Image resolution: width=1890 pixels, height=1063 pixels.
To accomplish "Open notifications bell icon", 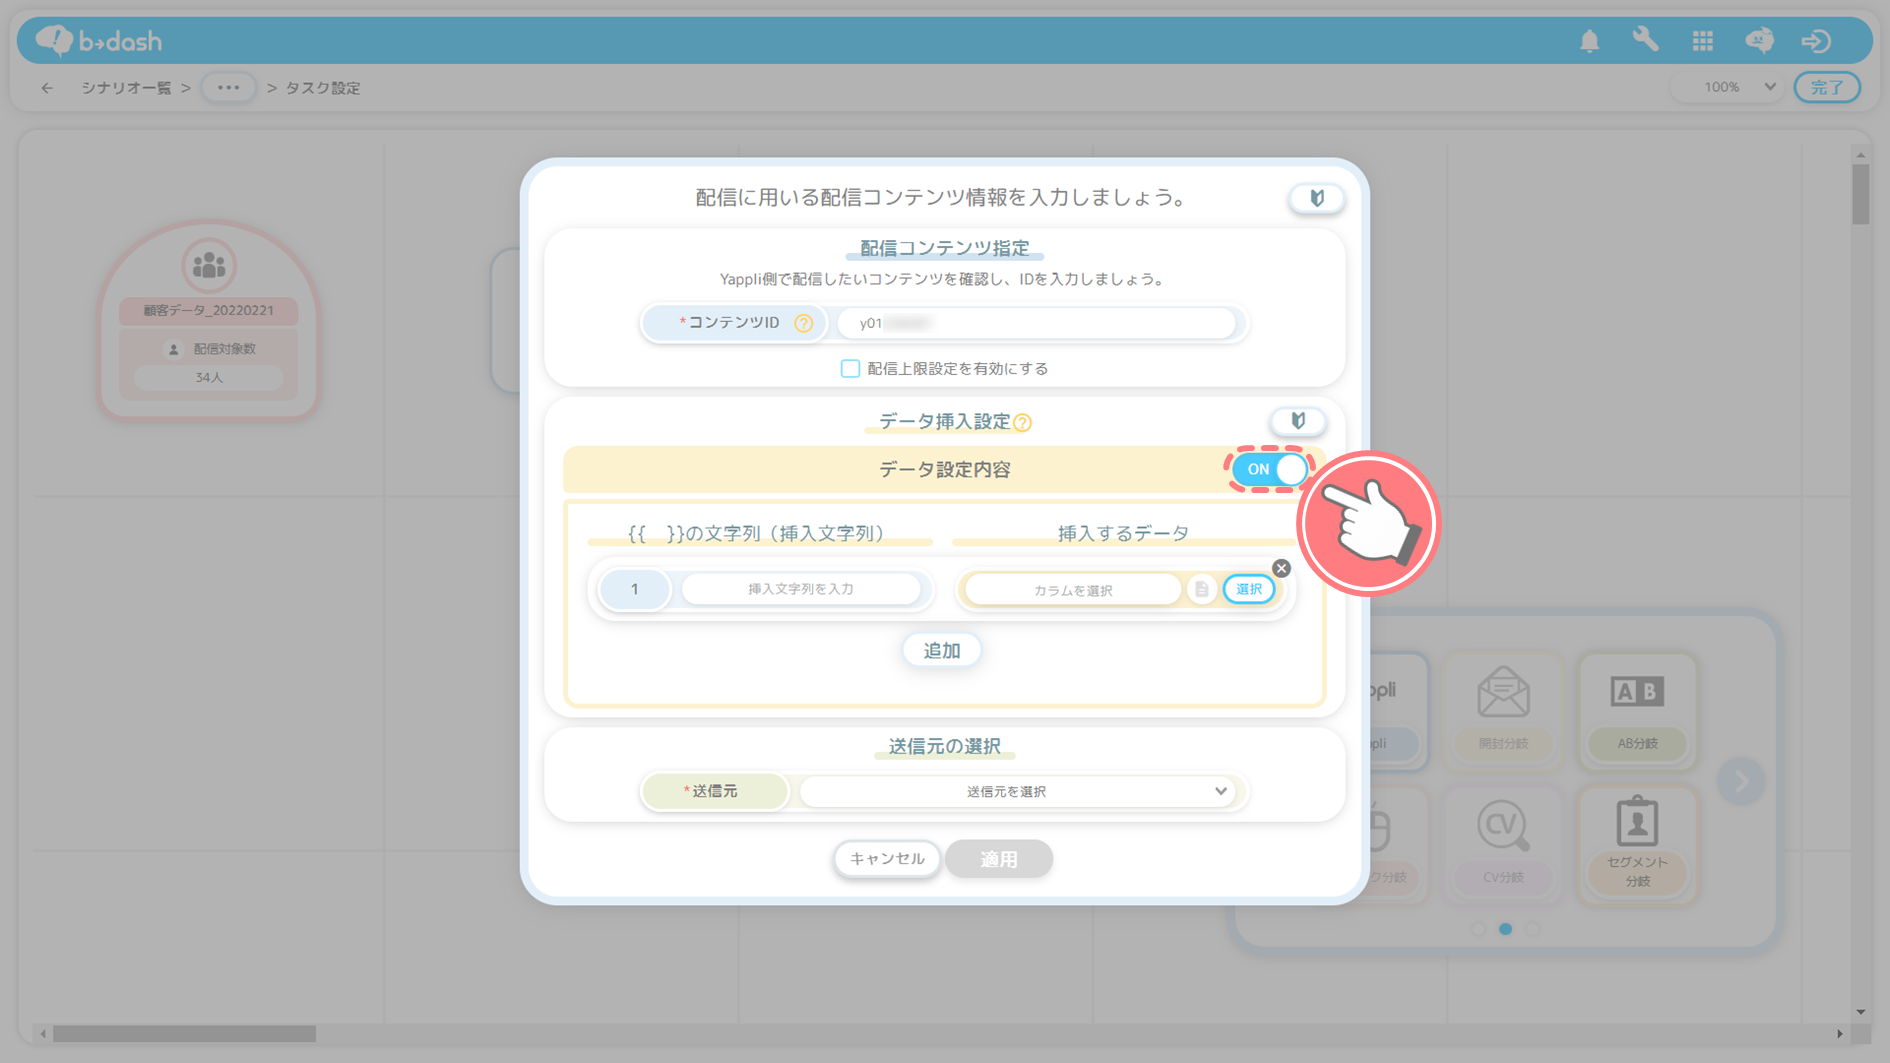I will click(1589, 41).
